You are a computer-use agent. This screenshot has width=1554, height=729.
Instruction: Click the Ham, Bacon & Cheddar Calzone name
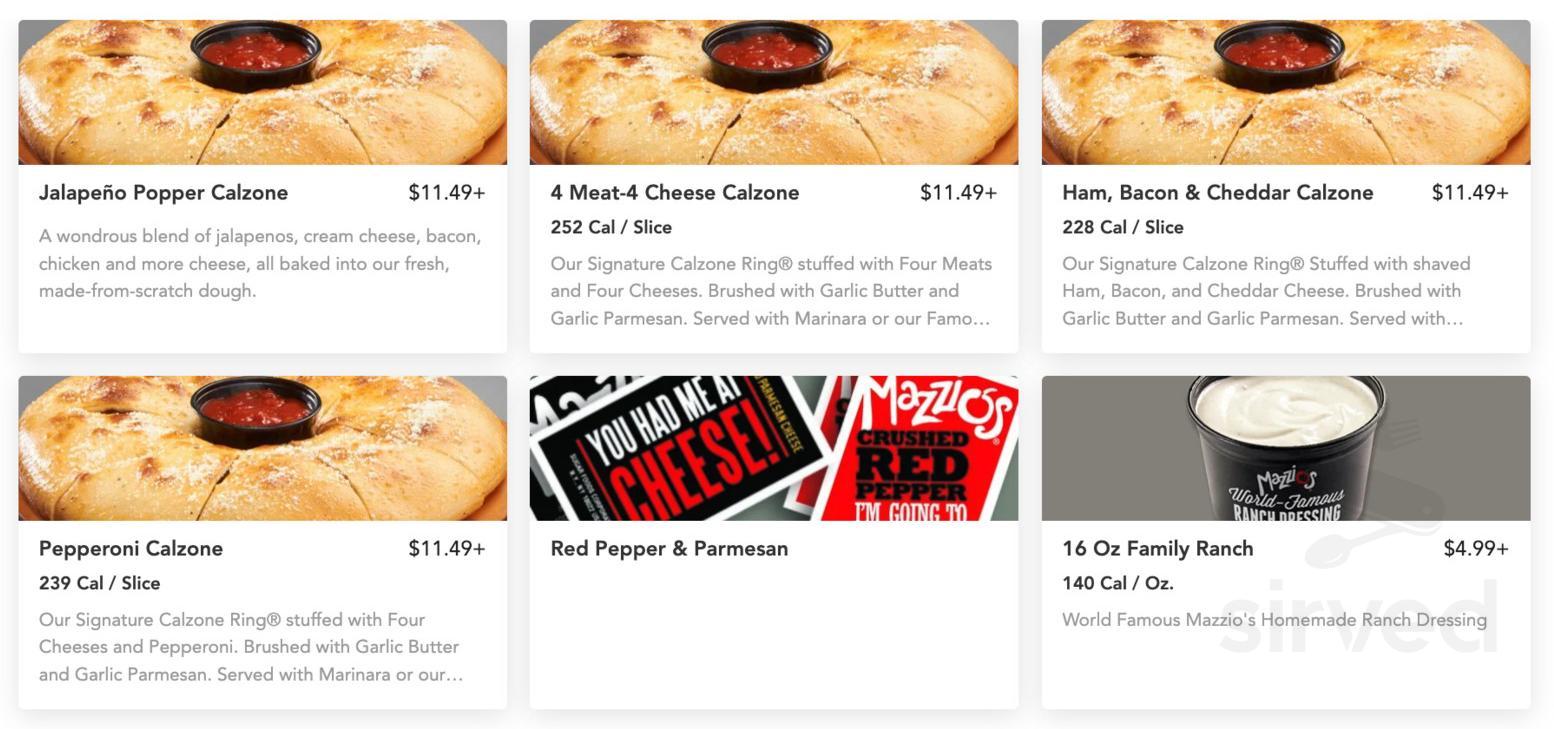(x=1217, y=192)
